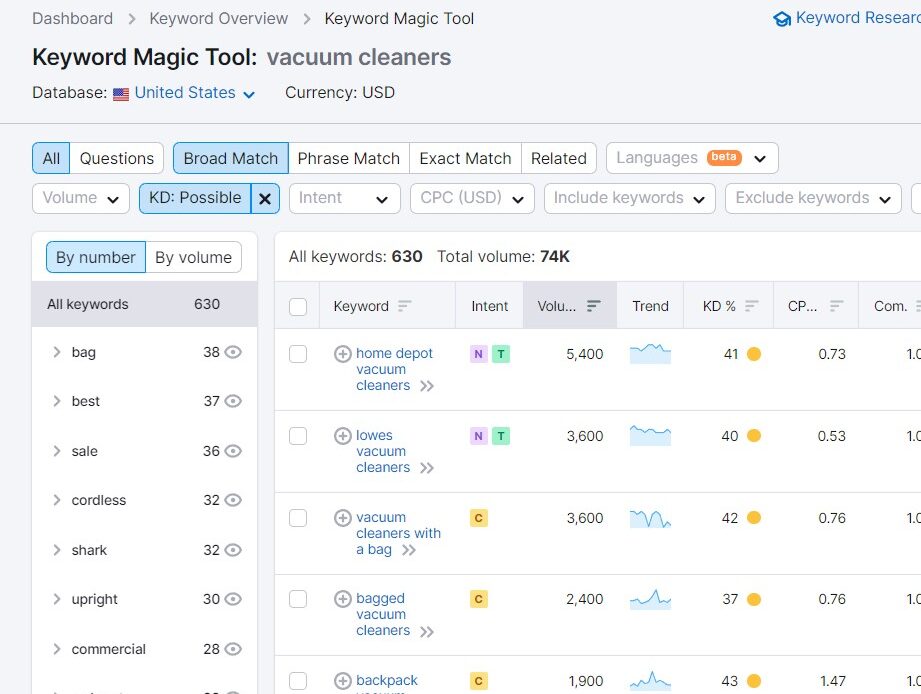Click T intent badge for home depot row
Viewport: 921px width, 694px height.
501,354
